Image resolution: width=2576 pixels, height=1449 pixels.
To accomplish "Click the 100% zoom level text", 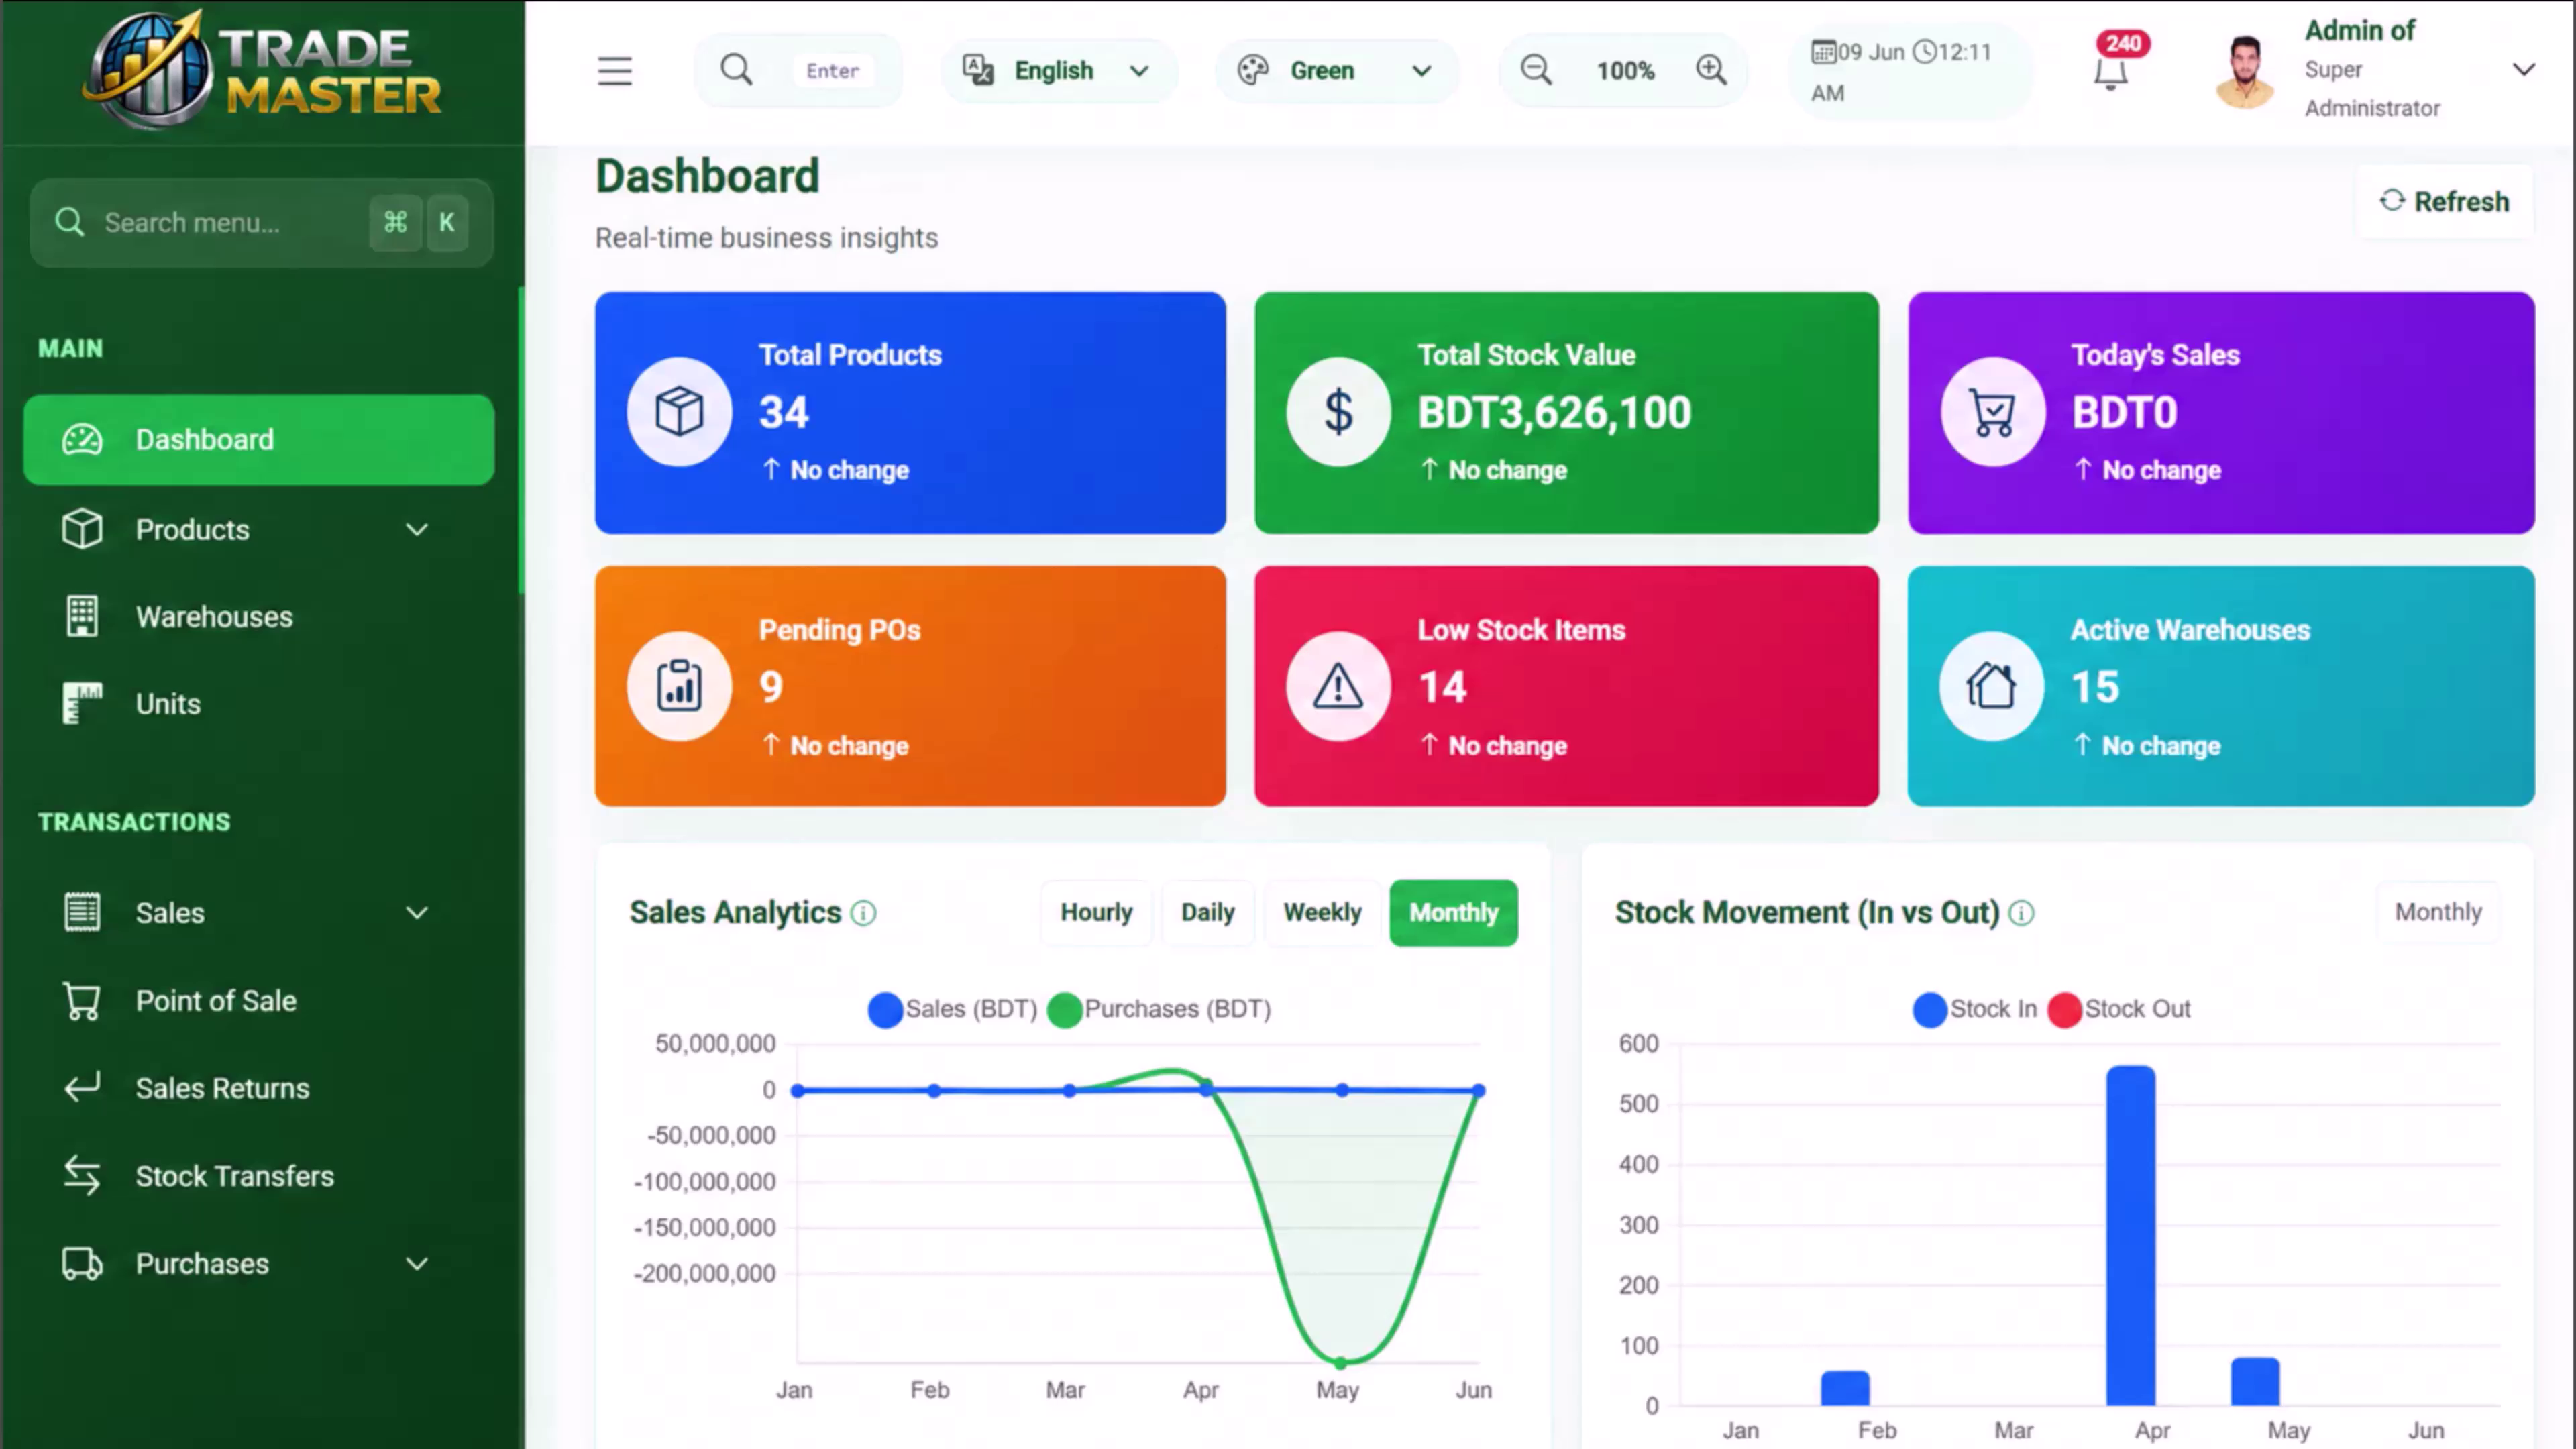I will click(x=1625, y=71).
